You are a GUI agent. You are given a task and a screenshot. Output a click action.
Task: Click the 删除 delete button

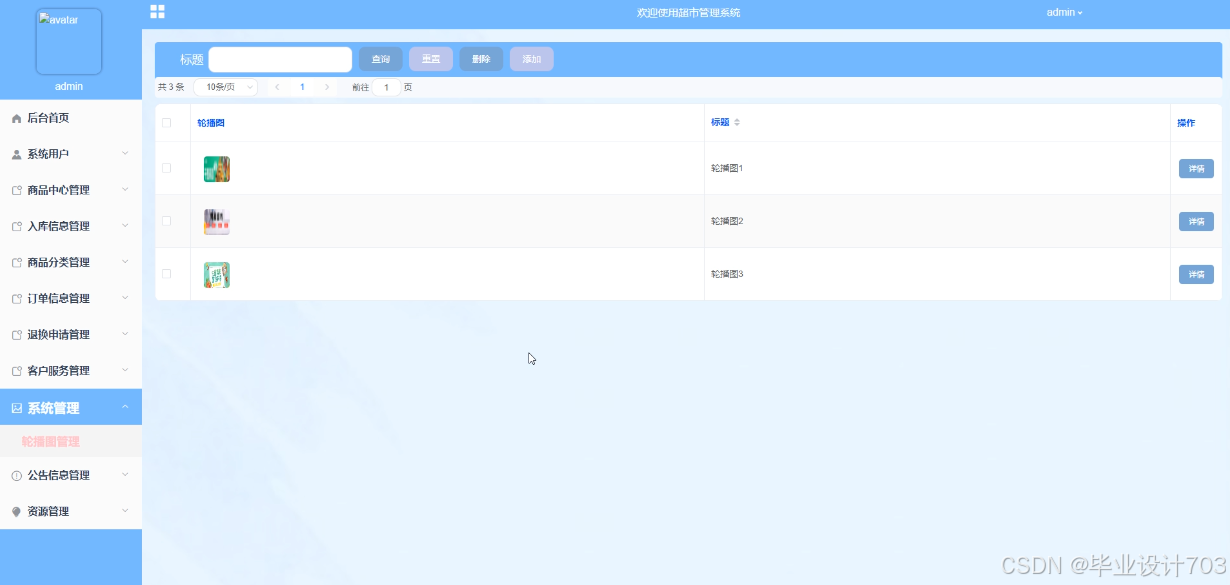tap(481, 59)
